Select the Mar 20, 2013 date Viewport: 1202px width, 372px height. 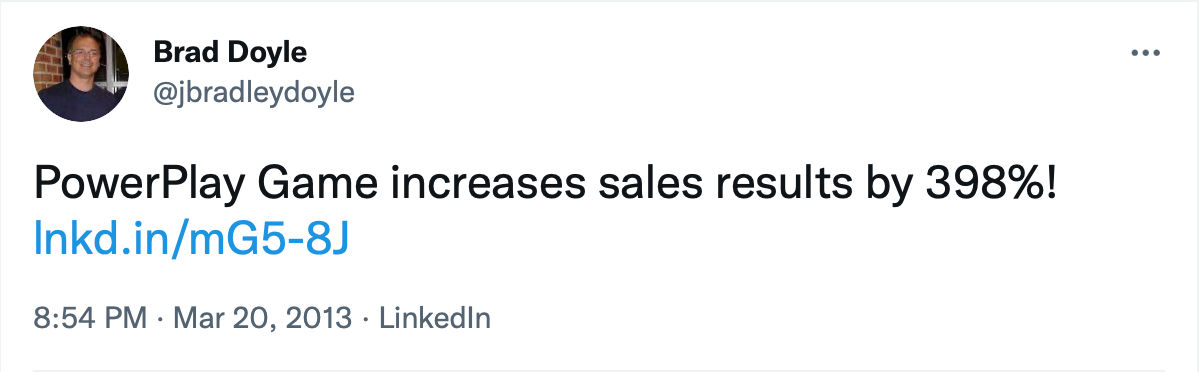click(263, 319)
